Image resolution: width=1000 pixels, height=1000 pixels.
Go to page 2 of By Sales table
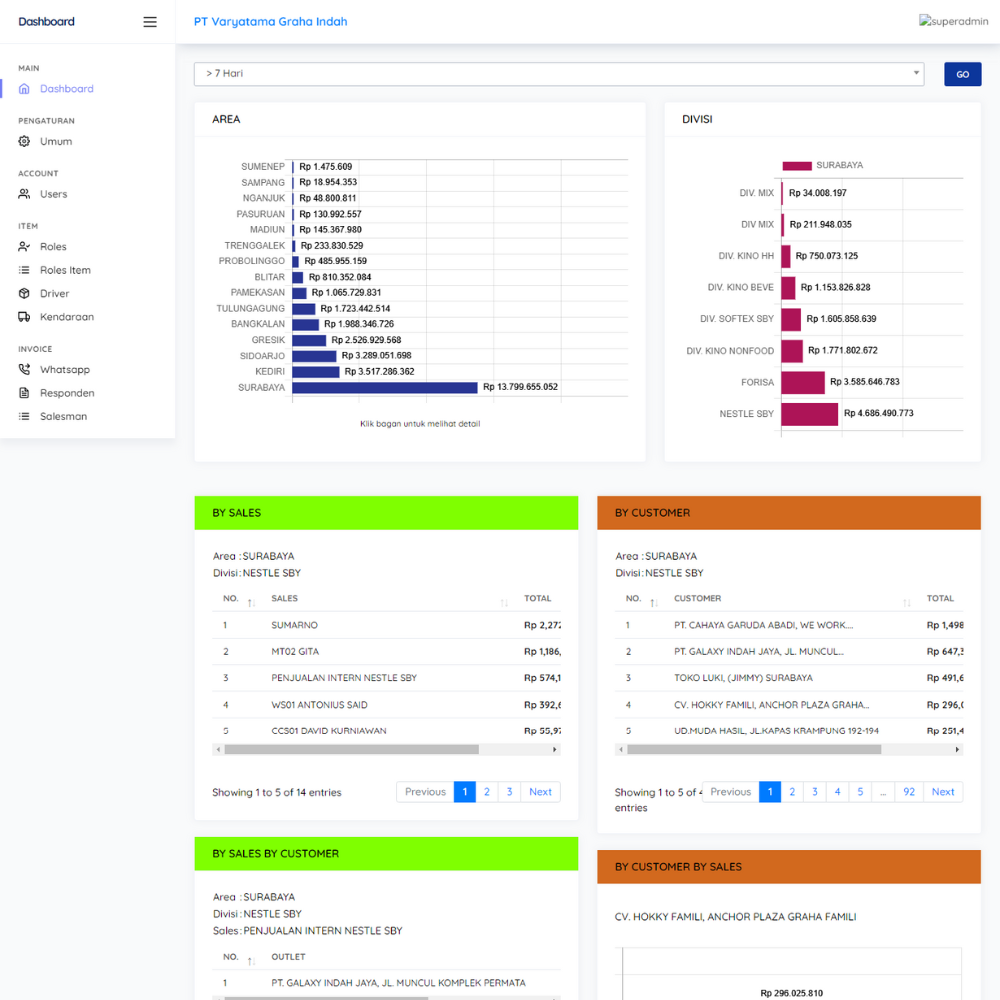(487, 792)
